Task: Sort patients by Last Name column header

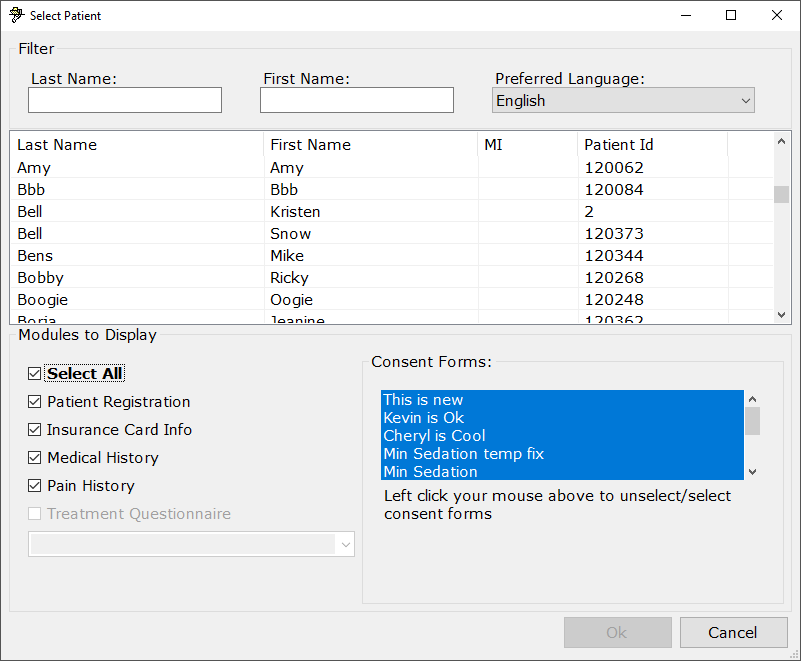Action: (137, 145)
